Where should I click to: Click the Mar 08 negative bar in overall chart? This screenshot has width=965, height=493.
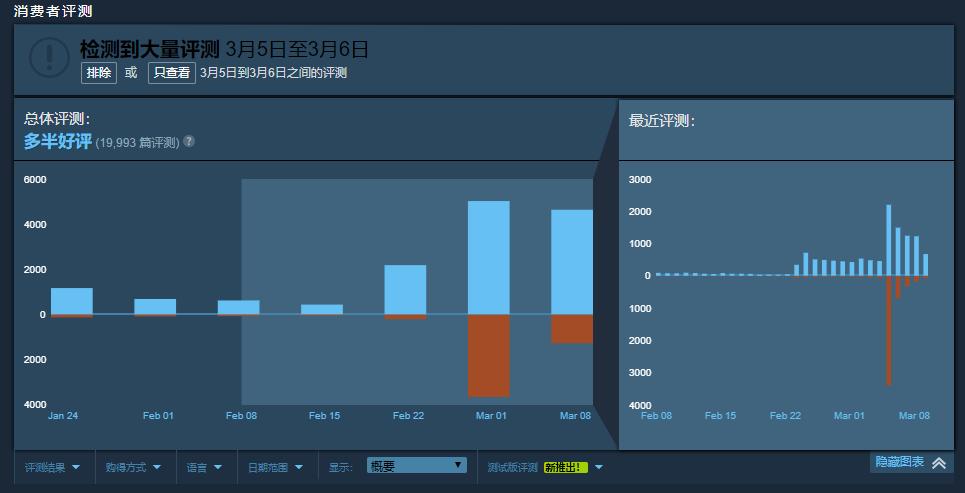click(x=572, y=329)
